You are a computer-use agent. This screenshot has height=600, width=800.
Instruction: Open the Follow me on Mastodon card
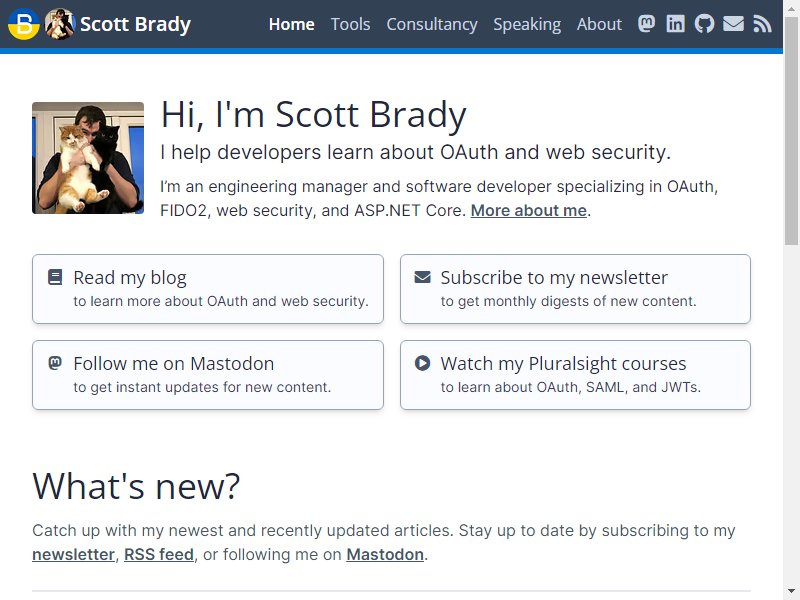pyautogui.click(x=208, y=375)
